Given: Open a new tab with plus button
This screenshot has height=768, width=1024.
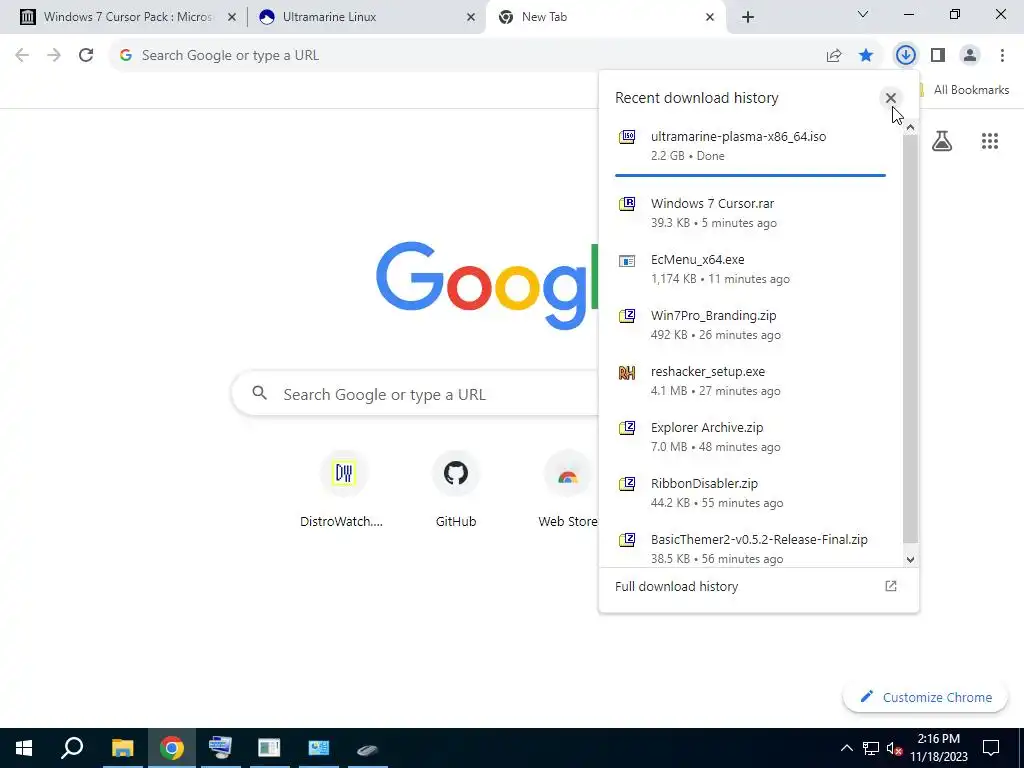Looking at the screenshot, I should [748, 18].
